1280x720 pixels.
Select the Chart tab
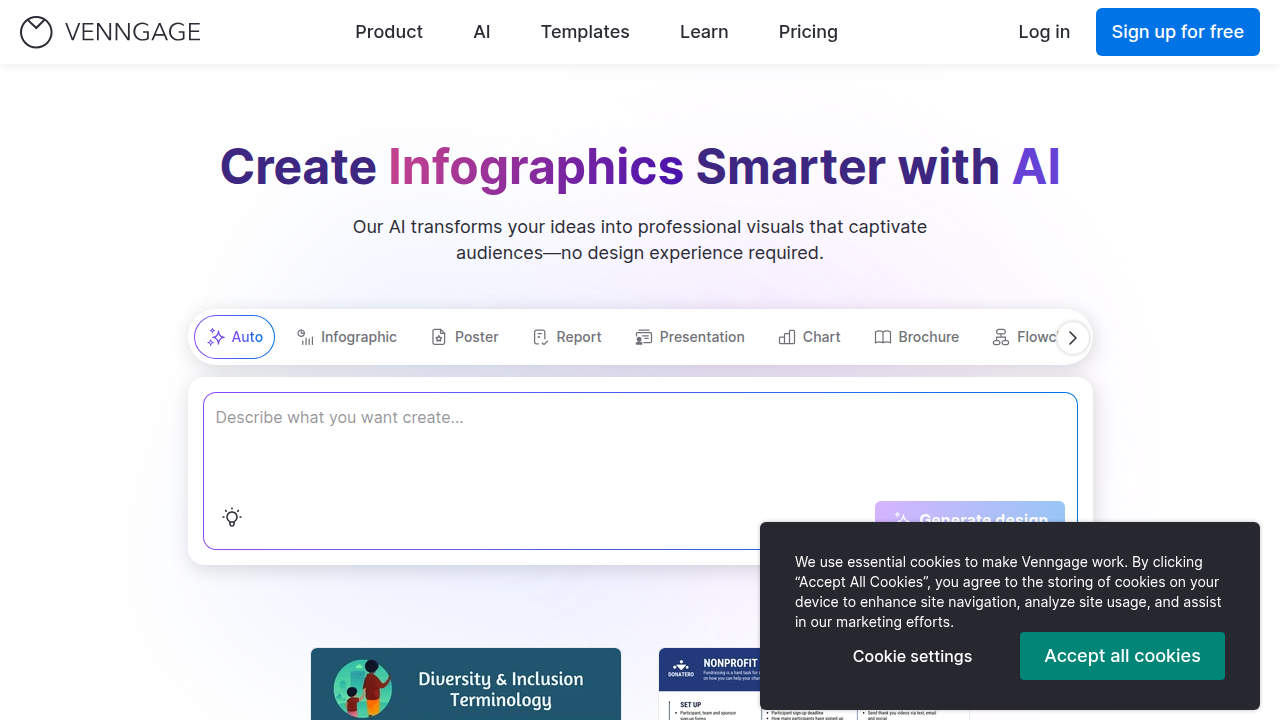[x=810, y=337]
